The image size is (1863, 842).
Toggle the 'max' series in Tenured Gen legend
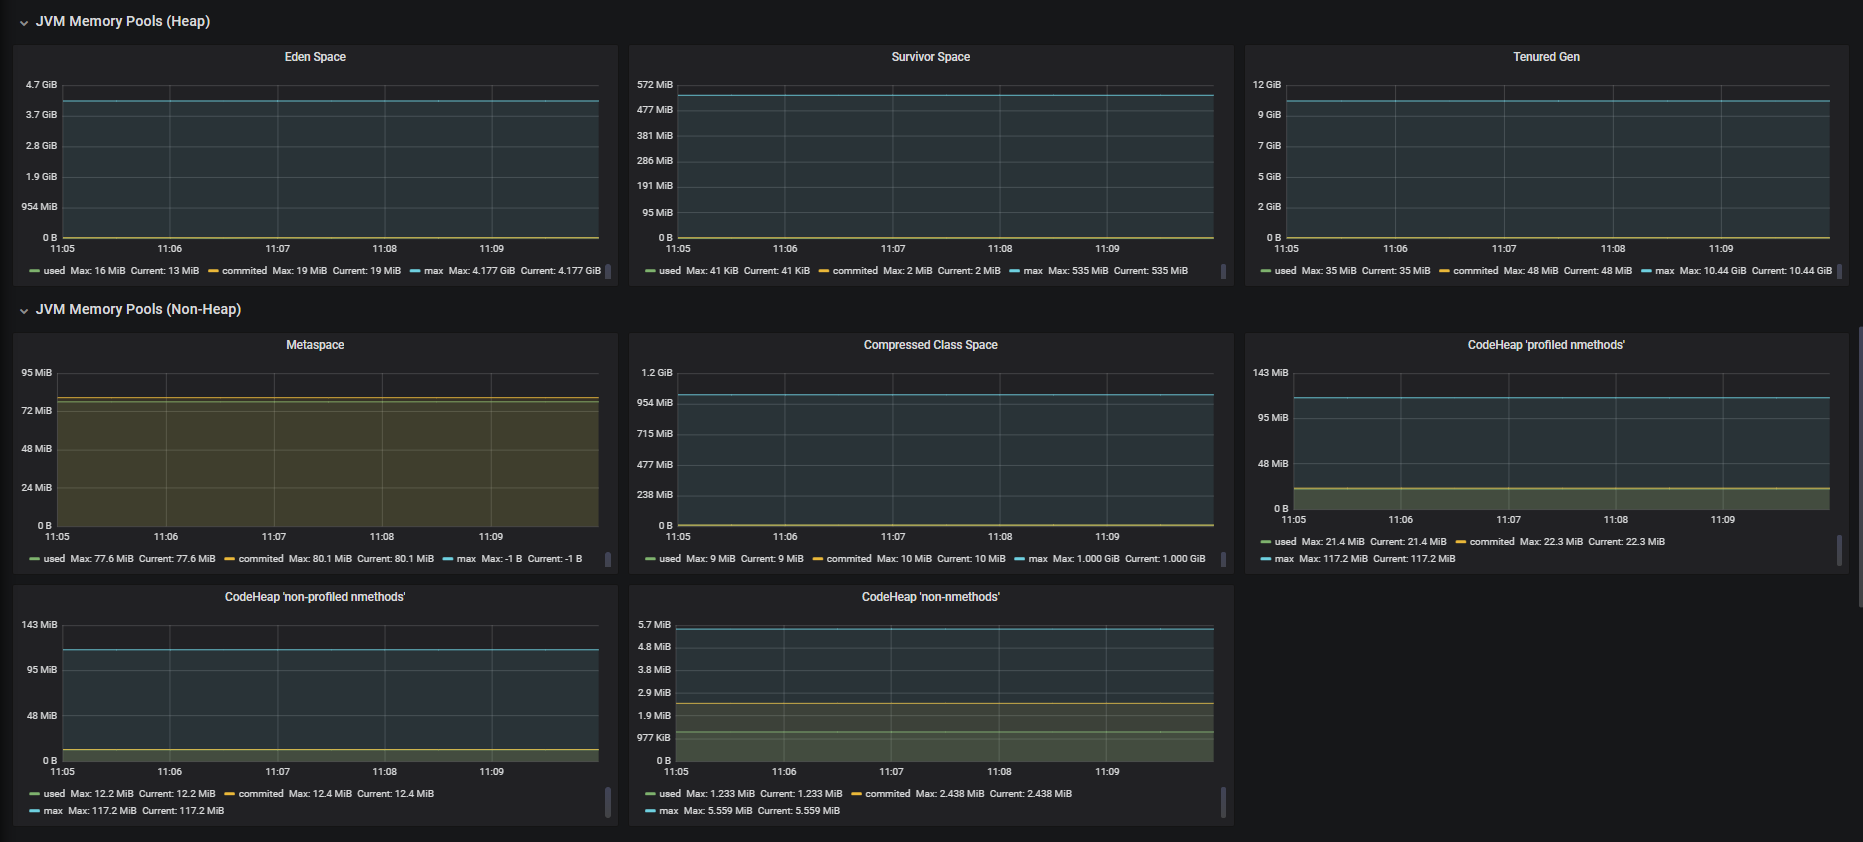[1664, 271]
